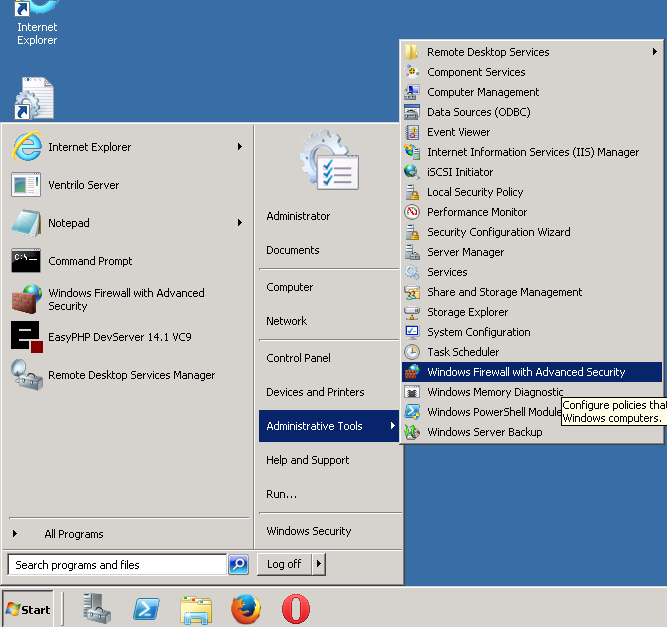The height and width of the screenshot is (627, 667).
Task: Open the iSCSI Initiator icon
Action: coord(412,172)
